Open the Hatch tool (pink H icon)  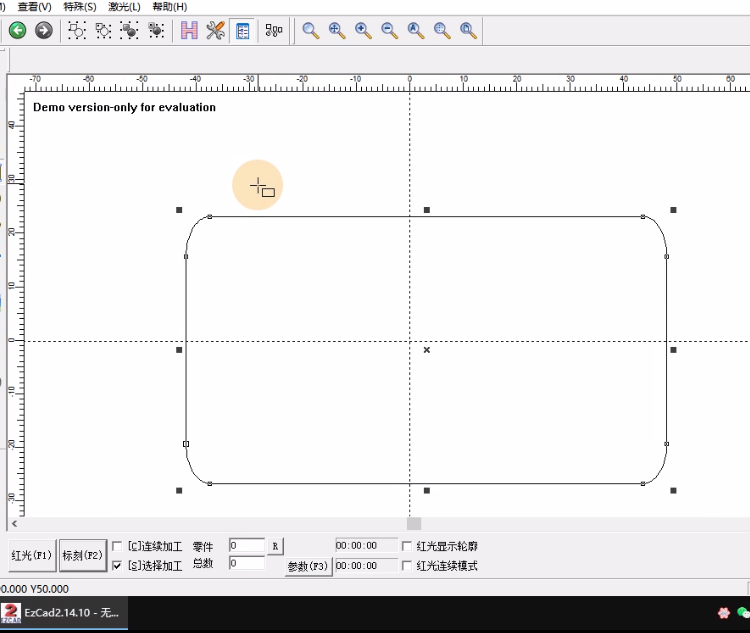click(189, 31)
